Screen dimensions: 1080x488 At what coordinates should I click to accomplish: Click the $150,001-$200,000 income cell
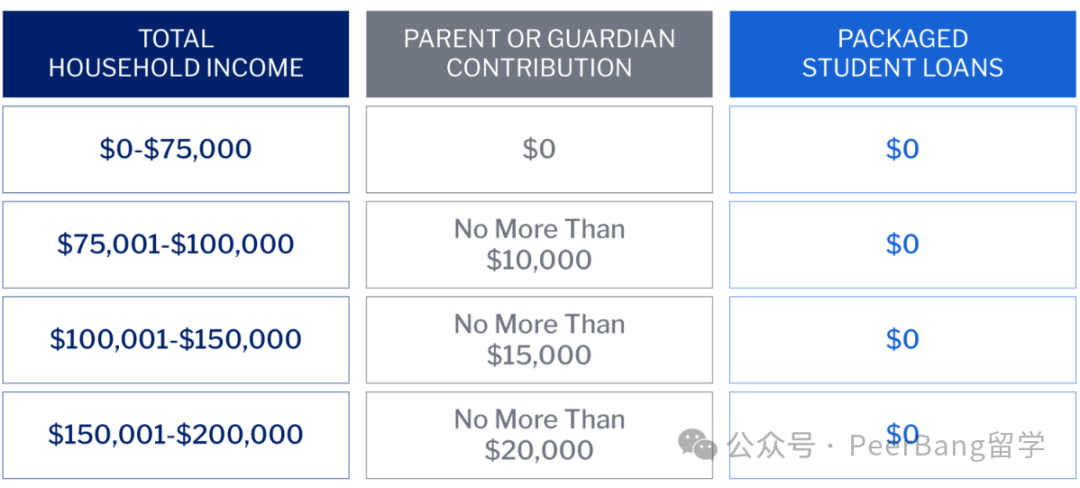pos(176,435)
